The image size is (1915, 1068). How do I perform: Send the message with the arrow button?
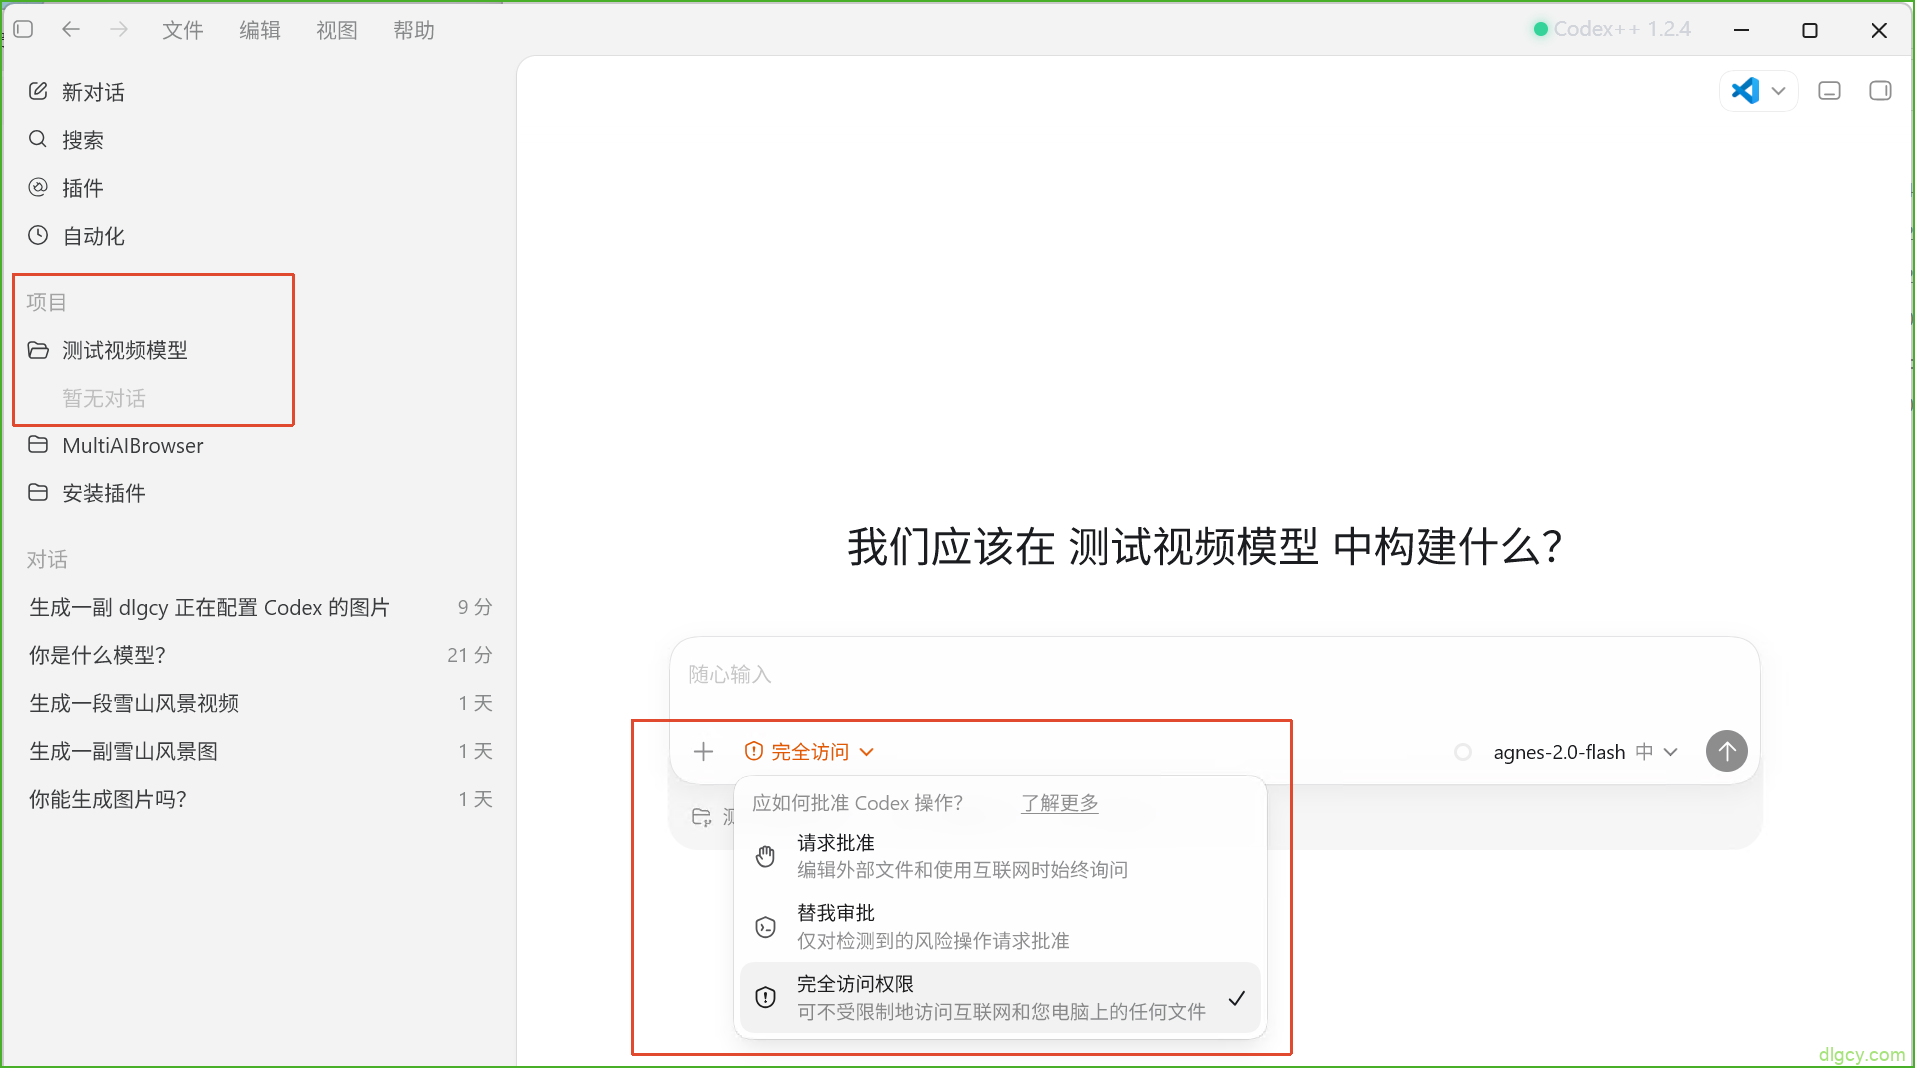[x=1727, y=751]
